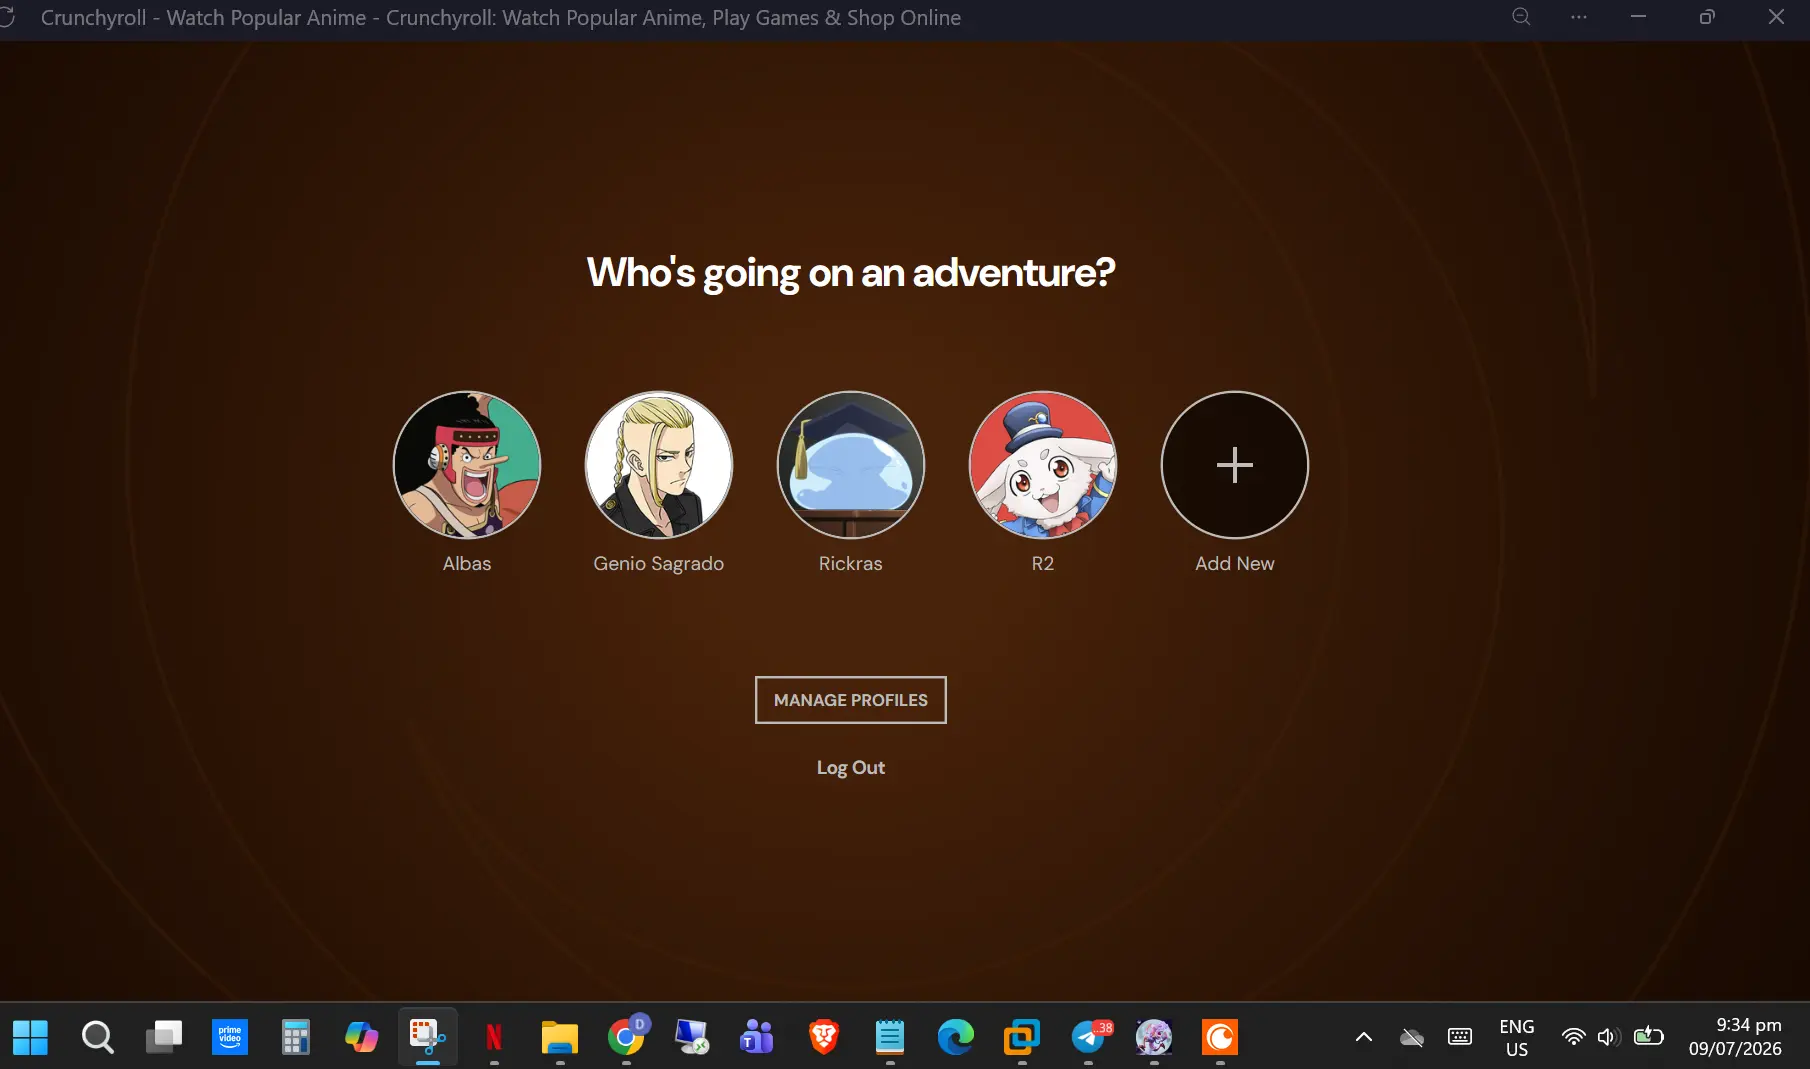This screenshot has width=1810, height=1069.
Task: Click the Genio Sagrado name label
Action: [659, 564]
